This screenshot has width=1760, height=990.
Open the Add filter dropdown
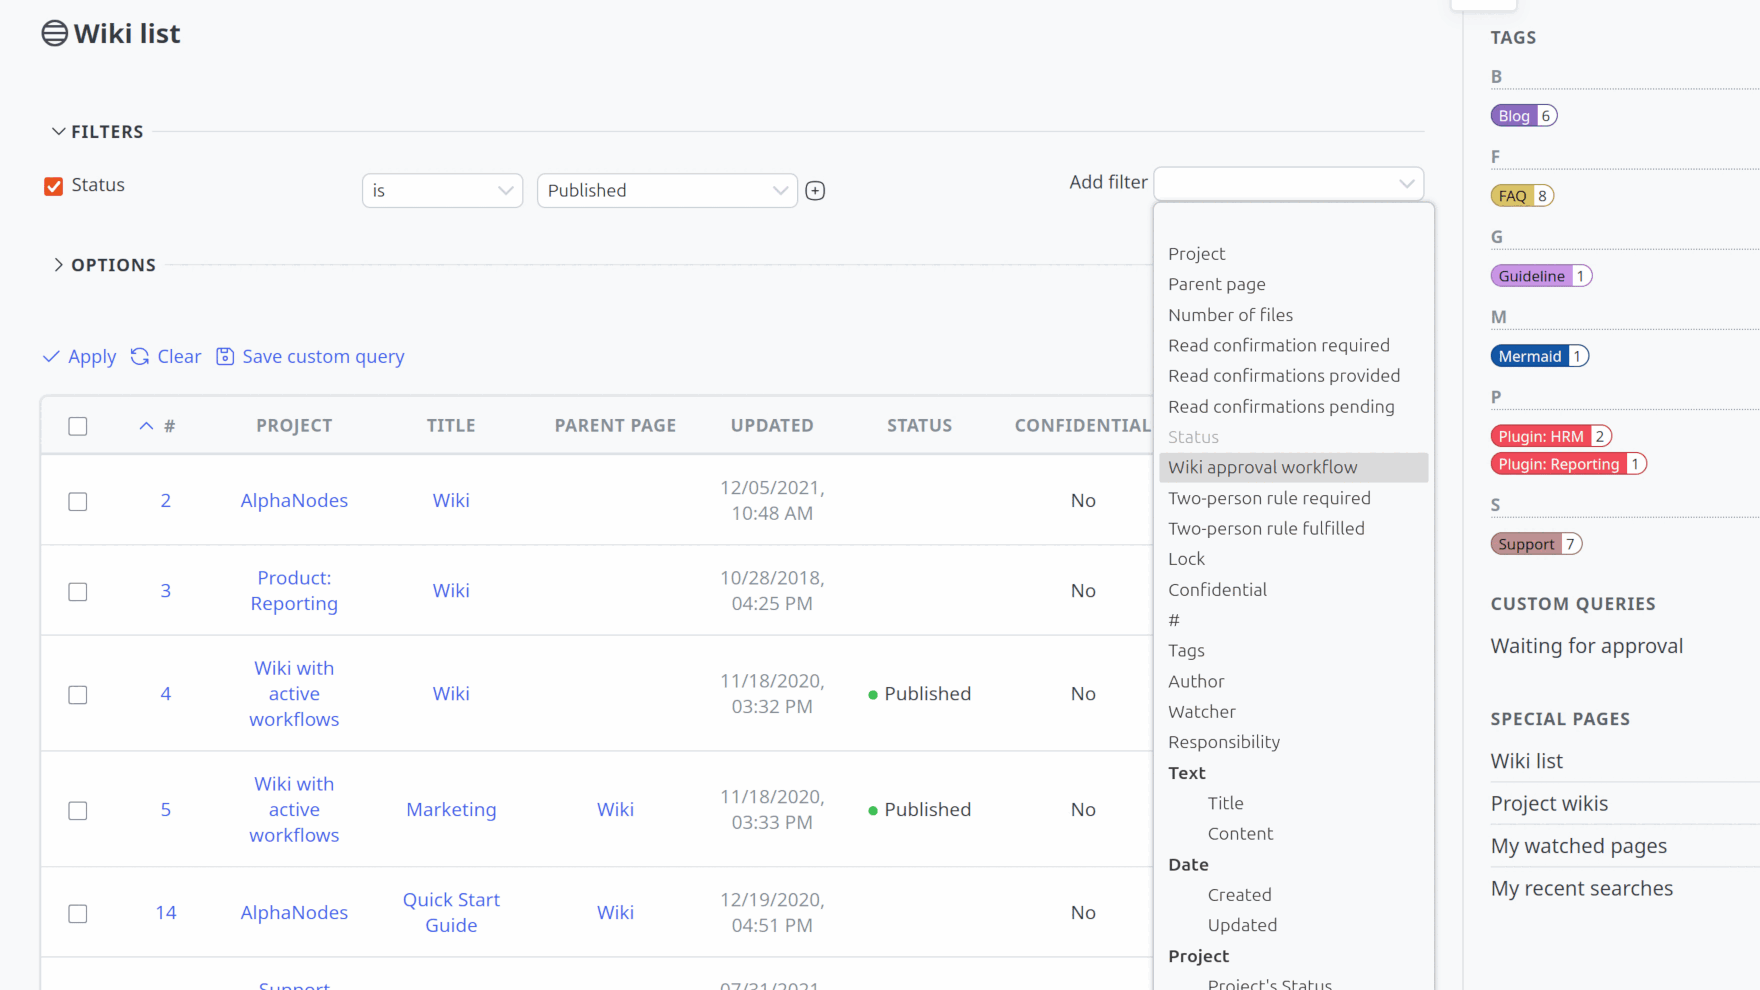click(1288, 183)
